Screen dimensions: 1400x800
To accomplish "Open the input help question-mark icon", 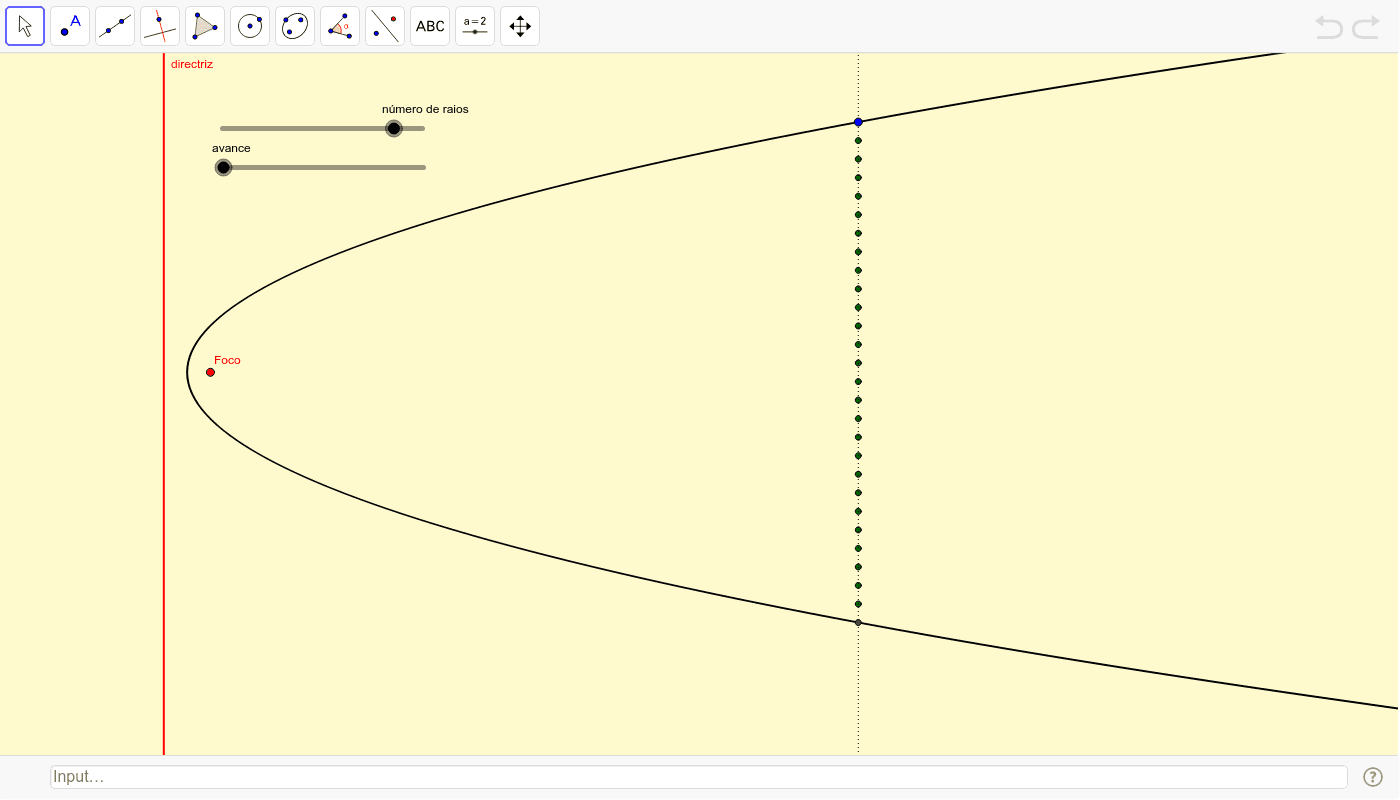I will 1373,777.
